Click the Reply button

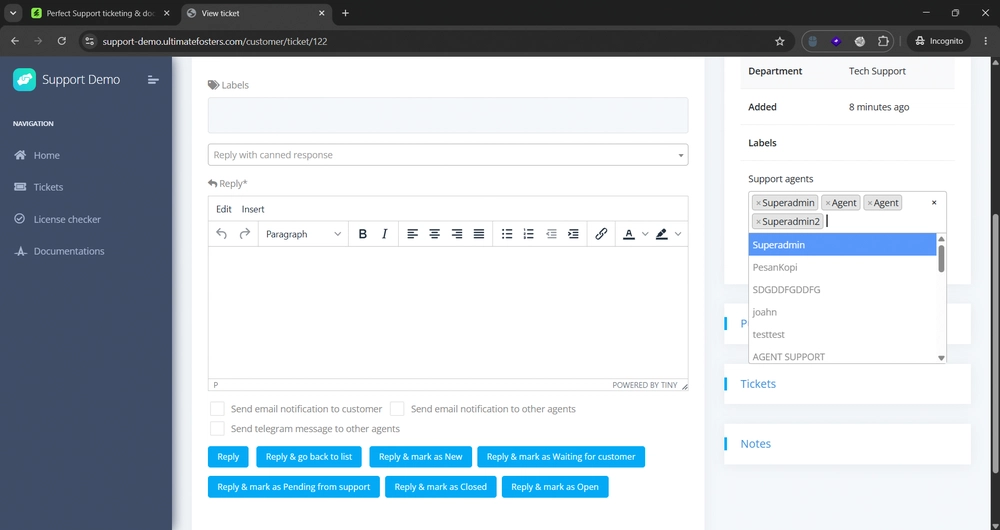point(228,457)
